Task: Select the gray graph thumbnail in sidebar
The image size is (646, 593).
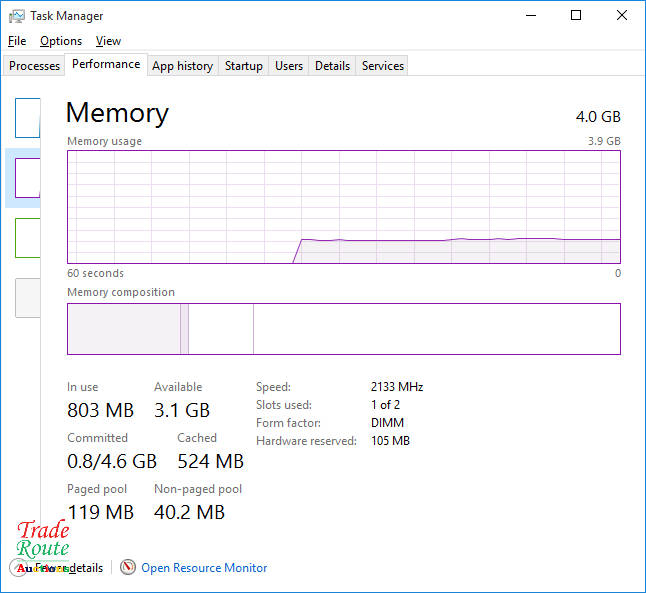Action: tap(28, 298)
